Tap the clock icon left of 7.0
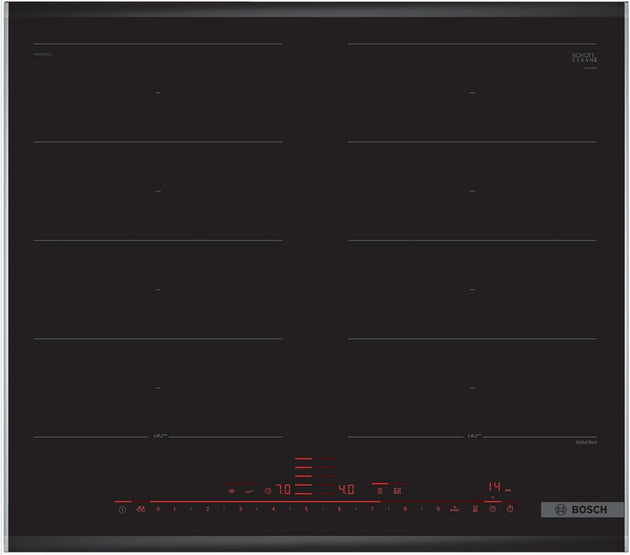 tap(267, 491)
